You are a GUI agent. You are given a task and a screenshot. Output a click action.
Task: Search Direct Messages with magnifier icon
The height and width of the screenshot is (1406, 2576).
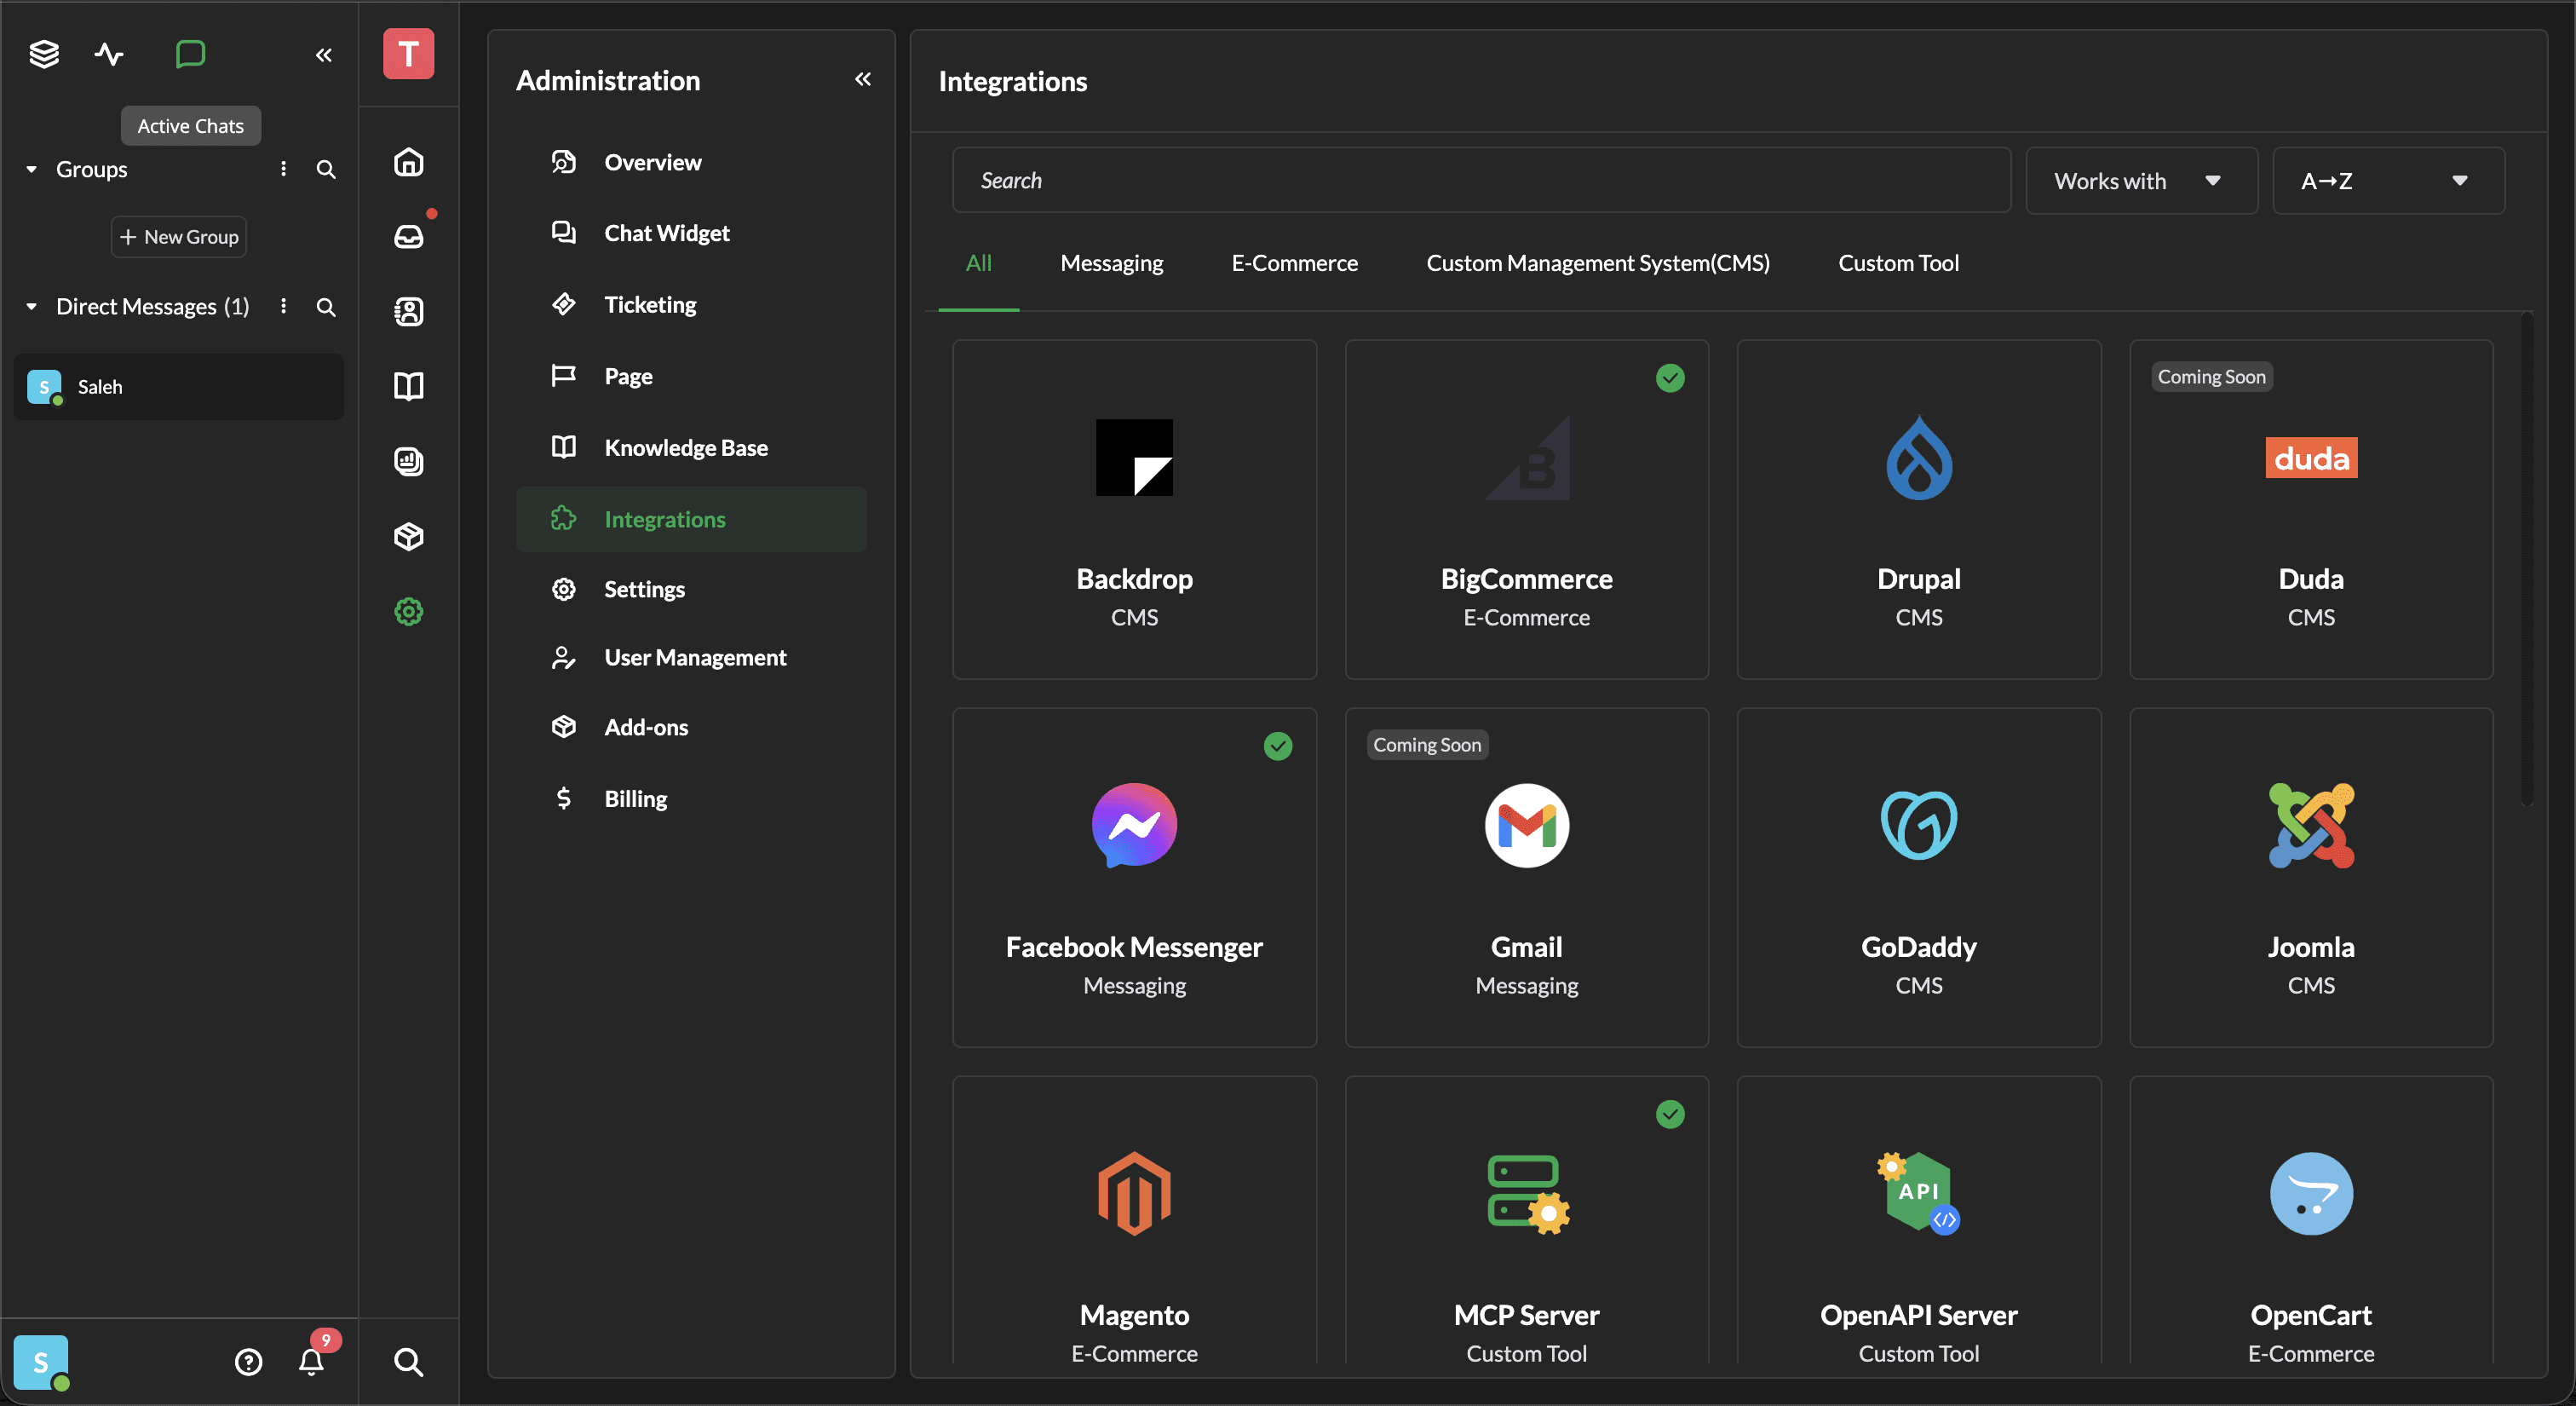coord(326,307)
